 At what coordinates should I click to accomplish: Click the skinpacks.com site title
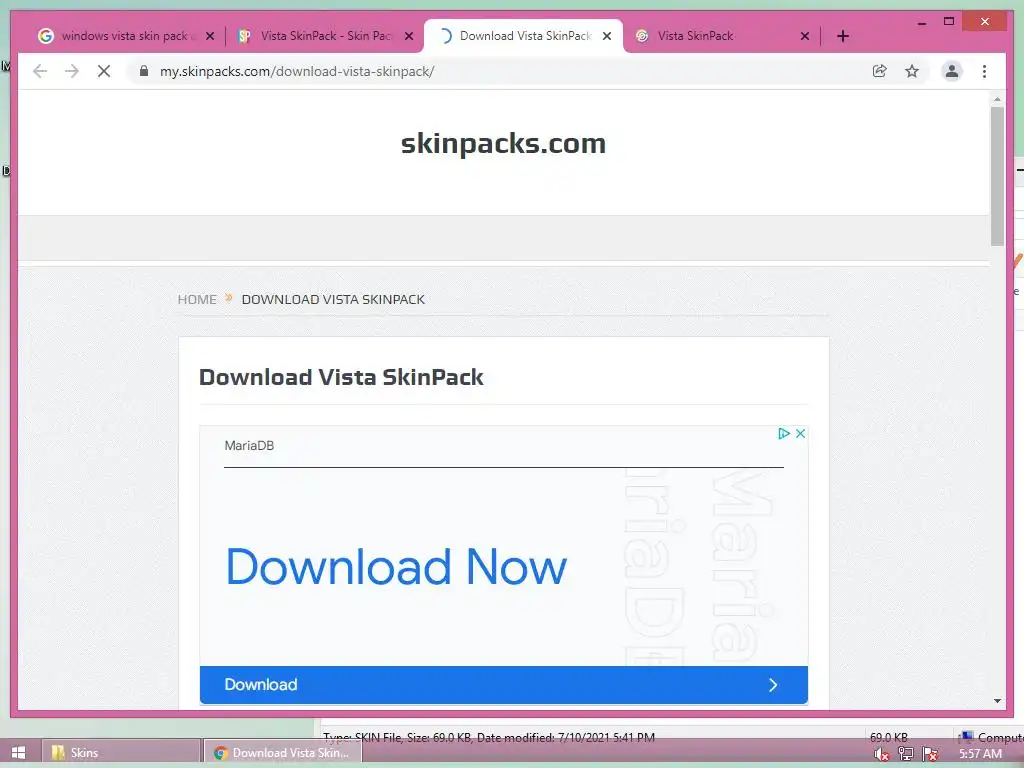pos(504,143)
